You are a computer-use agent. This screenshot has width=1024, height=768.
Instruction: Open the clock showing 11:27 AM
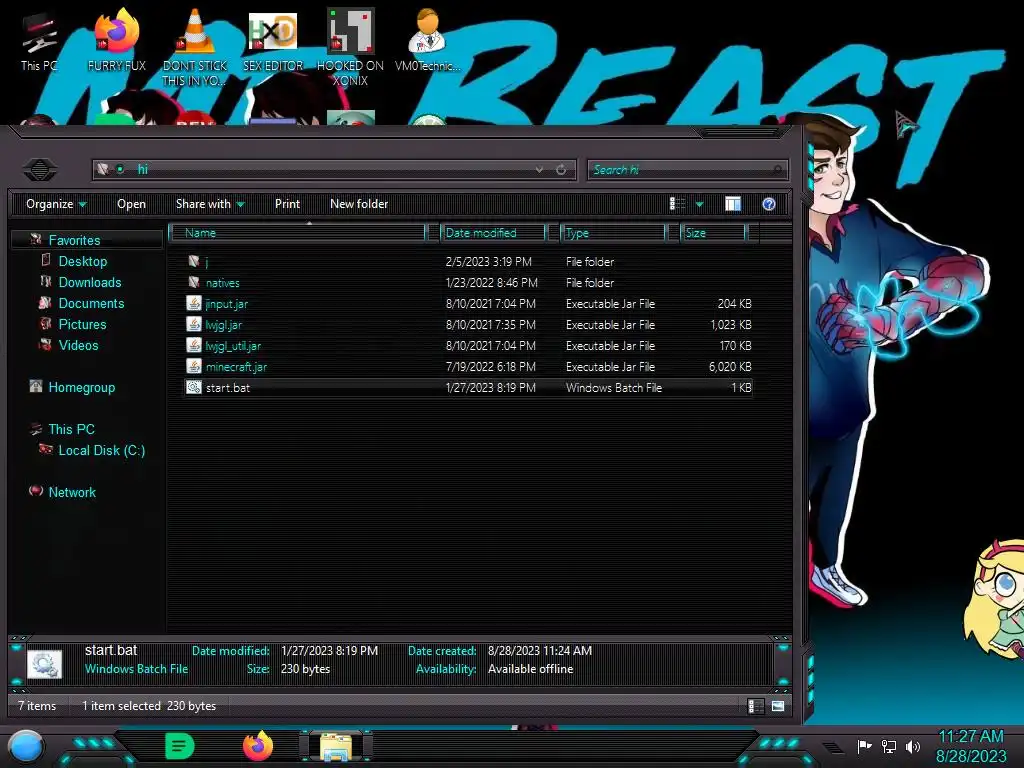coord(972,746)
